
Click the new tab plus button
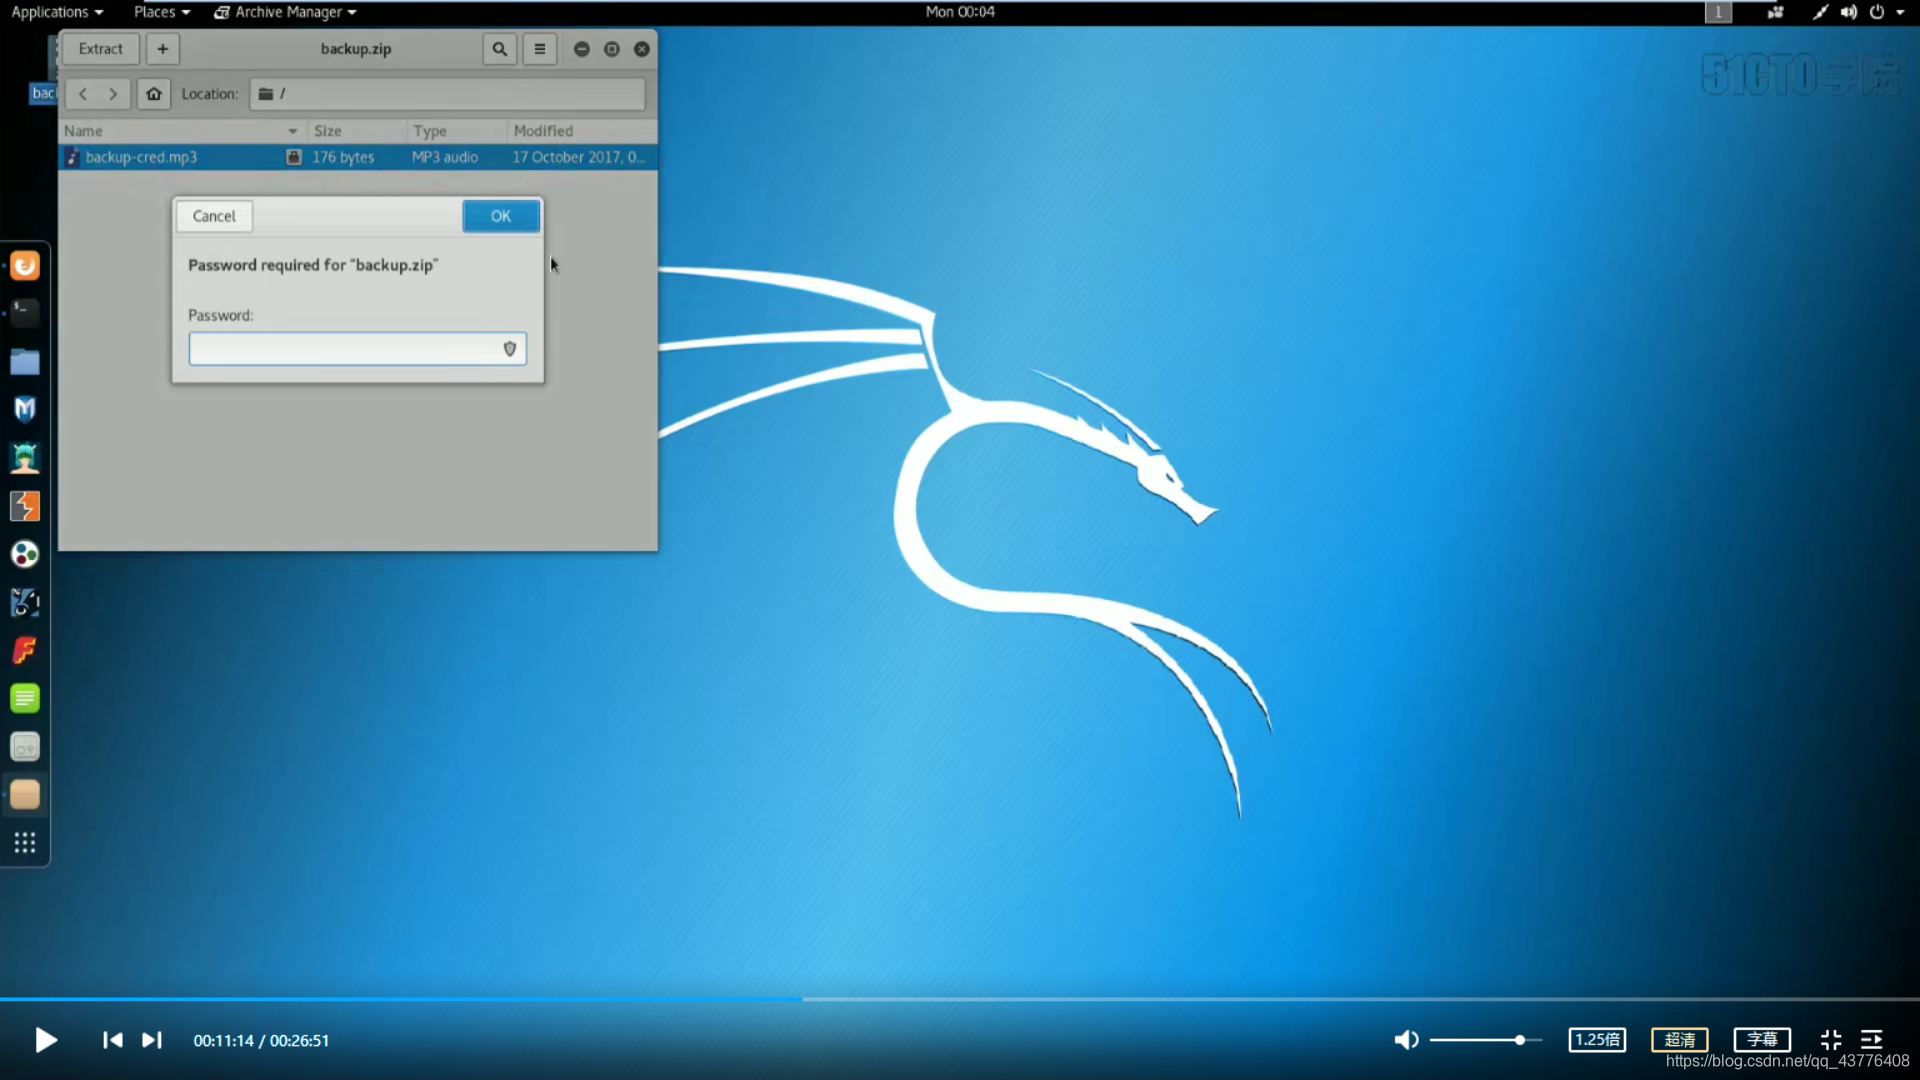coord(162,49)
